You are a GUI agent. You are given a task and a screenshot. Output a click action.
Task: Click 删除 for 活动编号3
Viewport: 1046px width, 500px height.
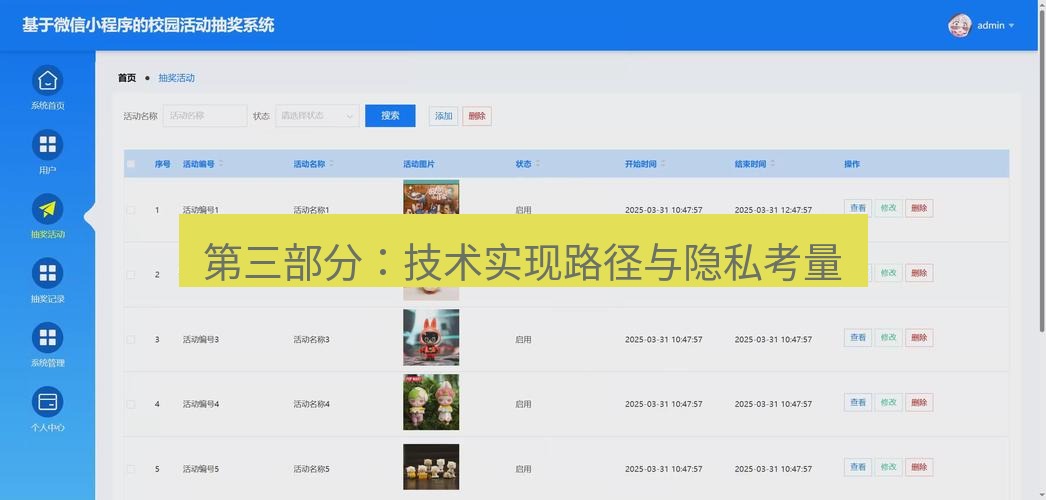[919, 338]
